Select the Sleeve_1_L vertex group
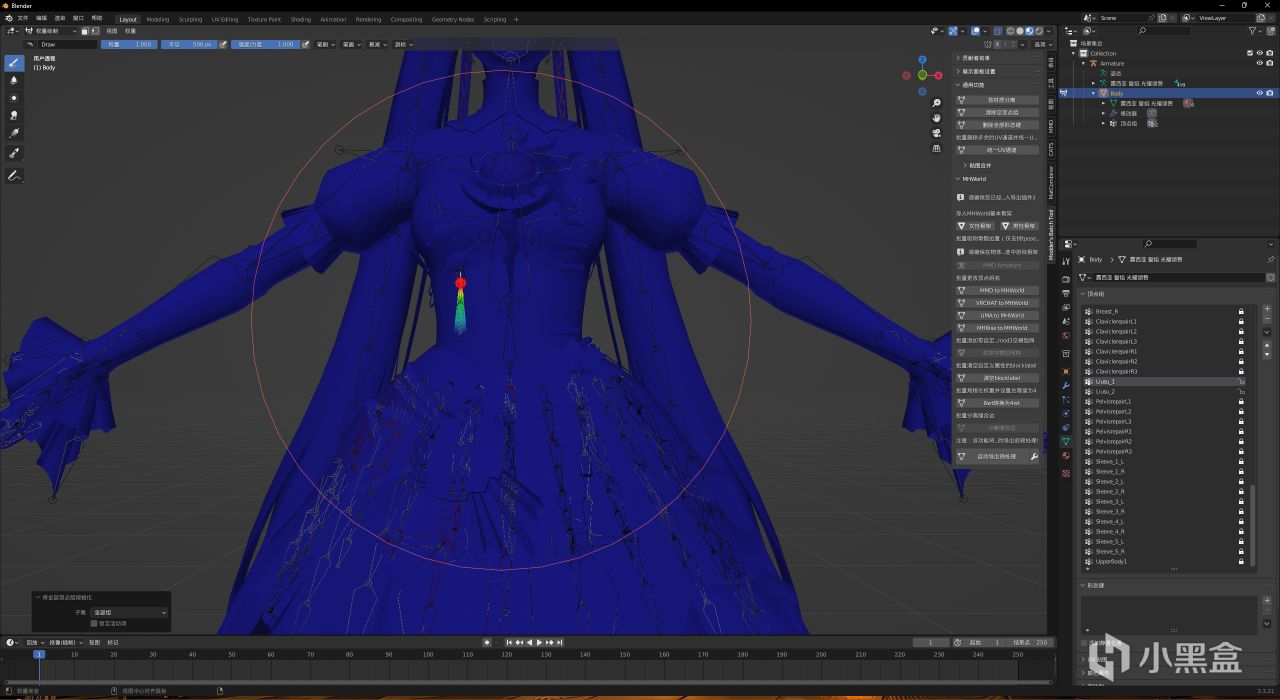 coord(1109,461)
